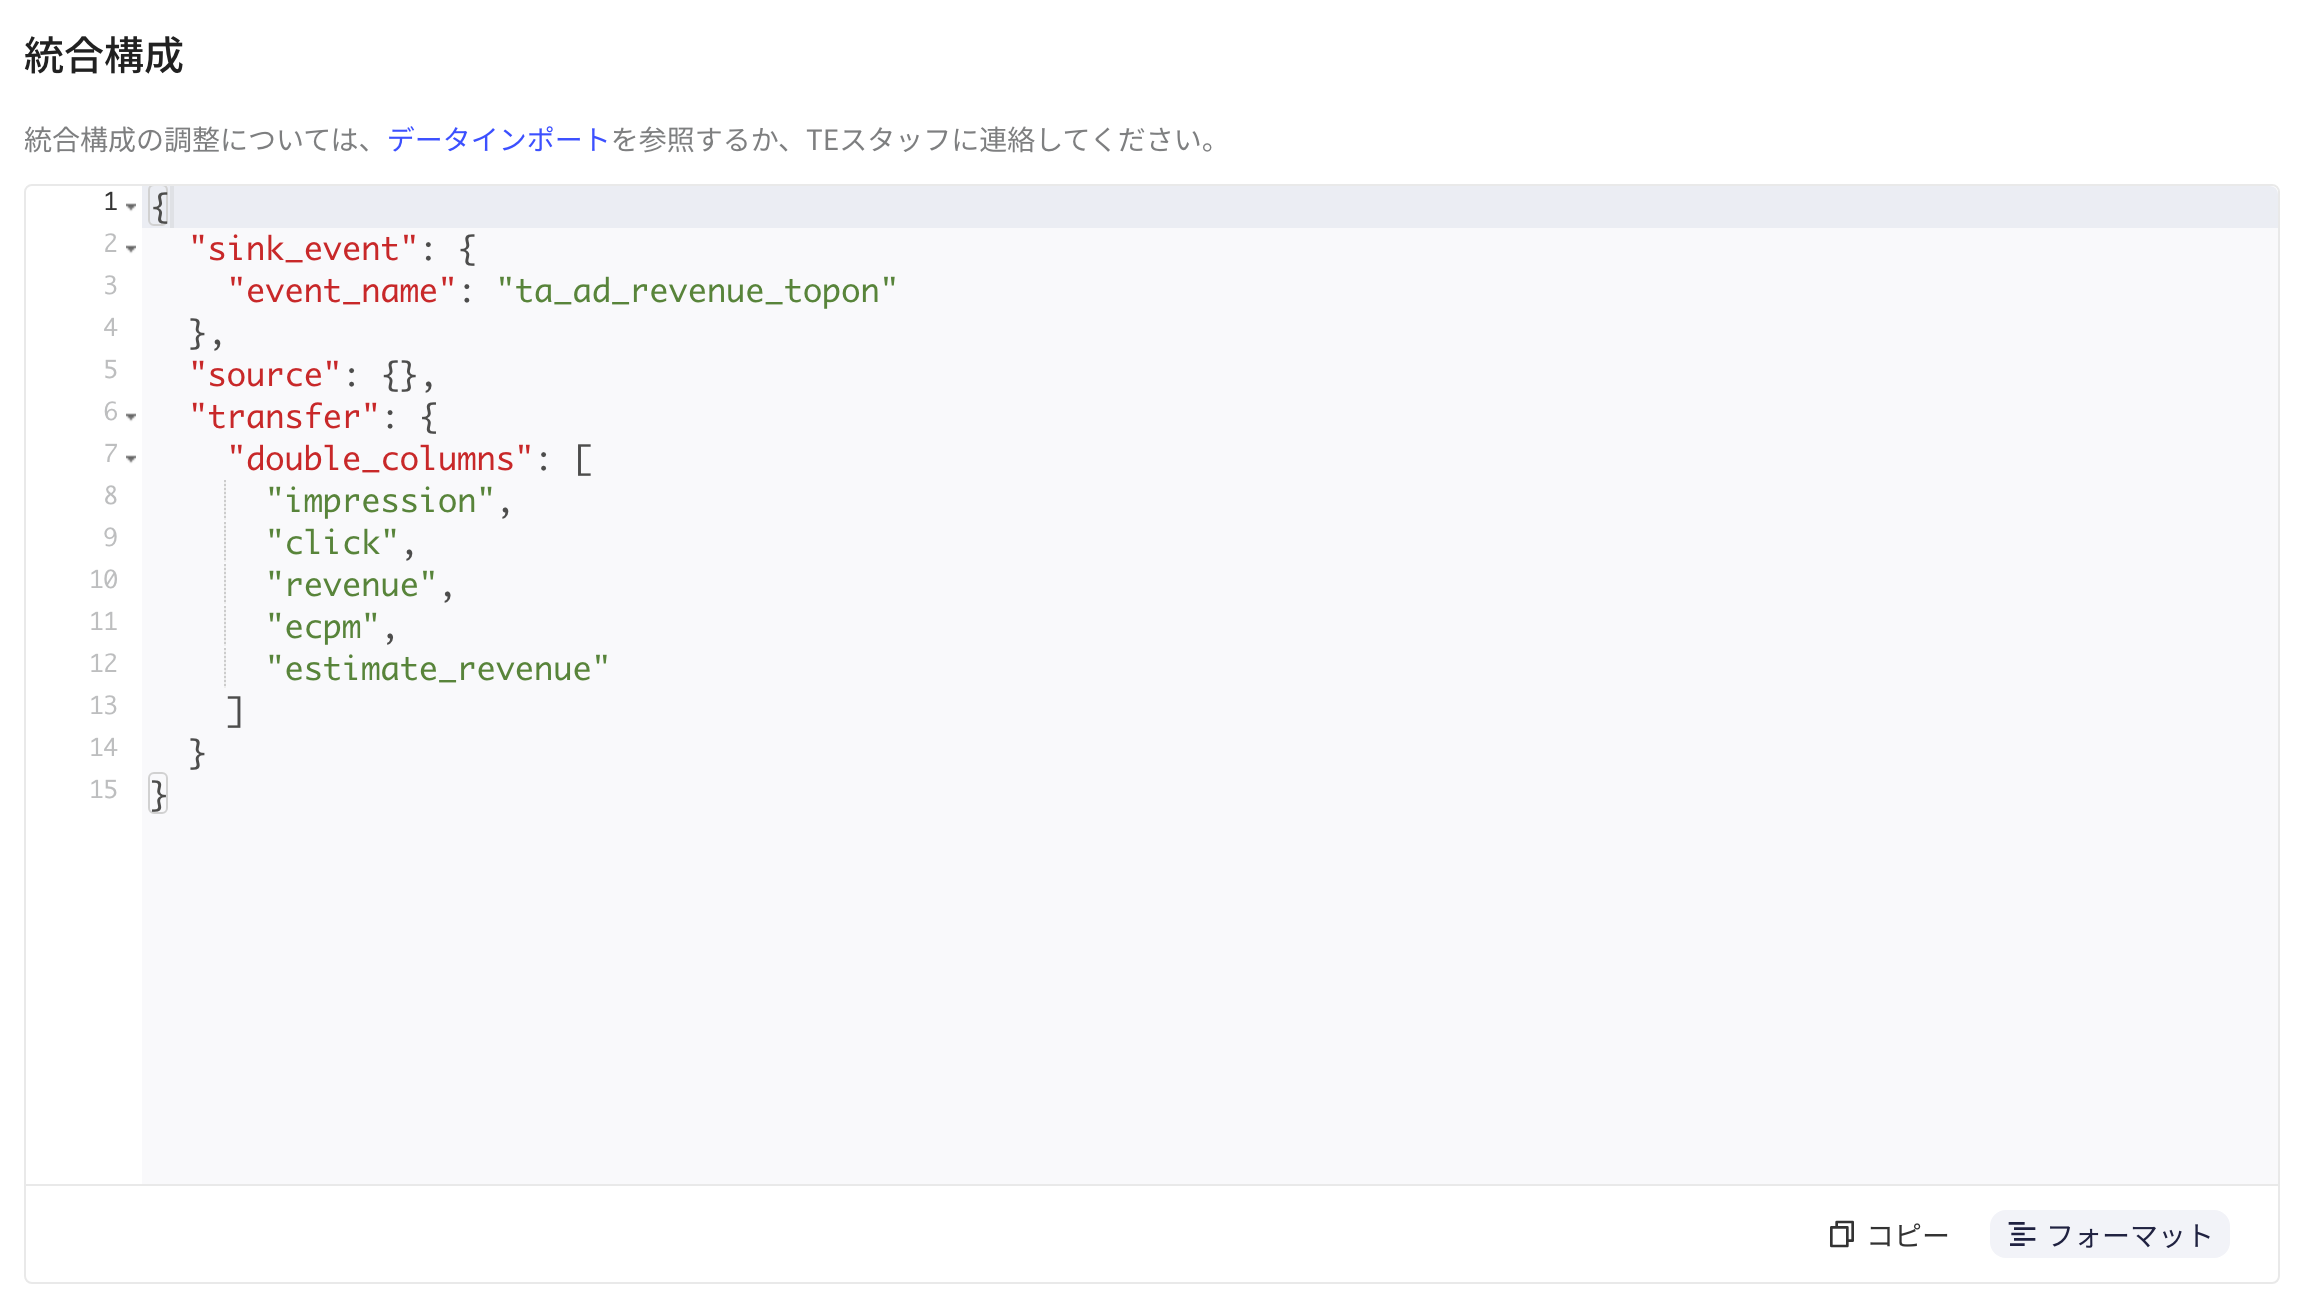Click the "estimate_revenue" array value
Viewport: 2304px width, 1308px height.
point(437,668)
